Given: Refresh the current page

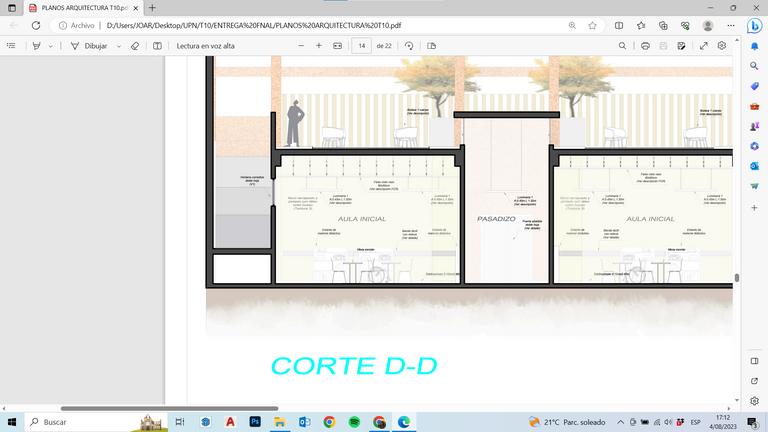Looking at the screenshot, I should [36, 25].
